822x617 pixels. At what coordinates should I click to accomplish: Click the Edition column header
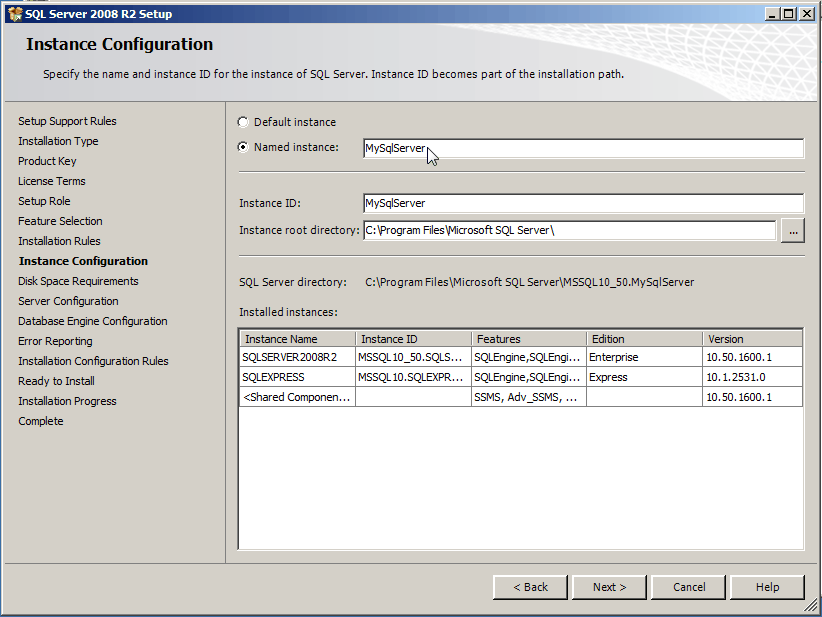(x=643, y=339)
